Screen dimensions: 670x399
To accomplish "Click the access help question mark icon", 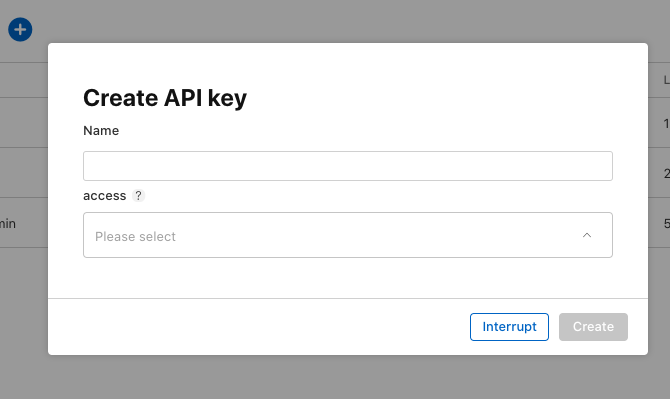I will point(138,196).
